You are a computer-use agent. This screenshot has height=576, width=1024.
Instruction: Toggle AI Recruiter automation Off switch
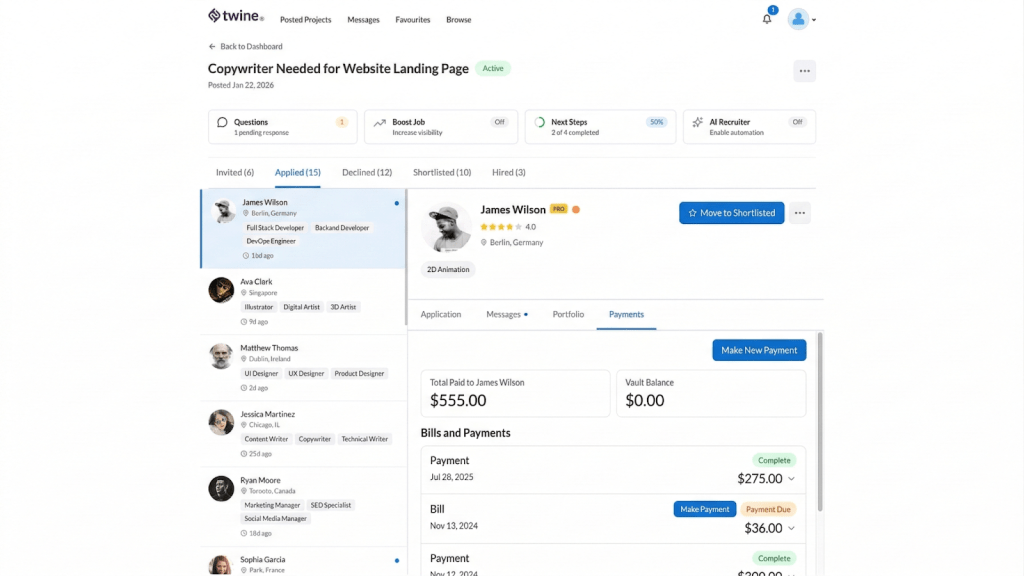click(797, 122)
